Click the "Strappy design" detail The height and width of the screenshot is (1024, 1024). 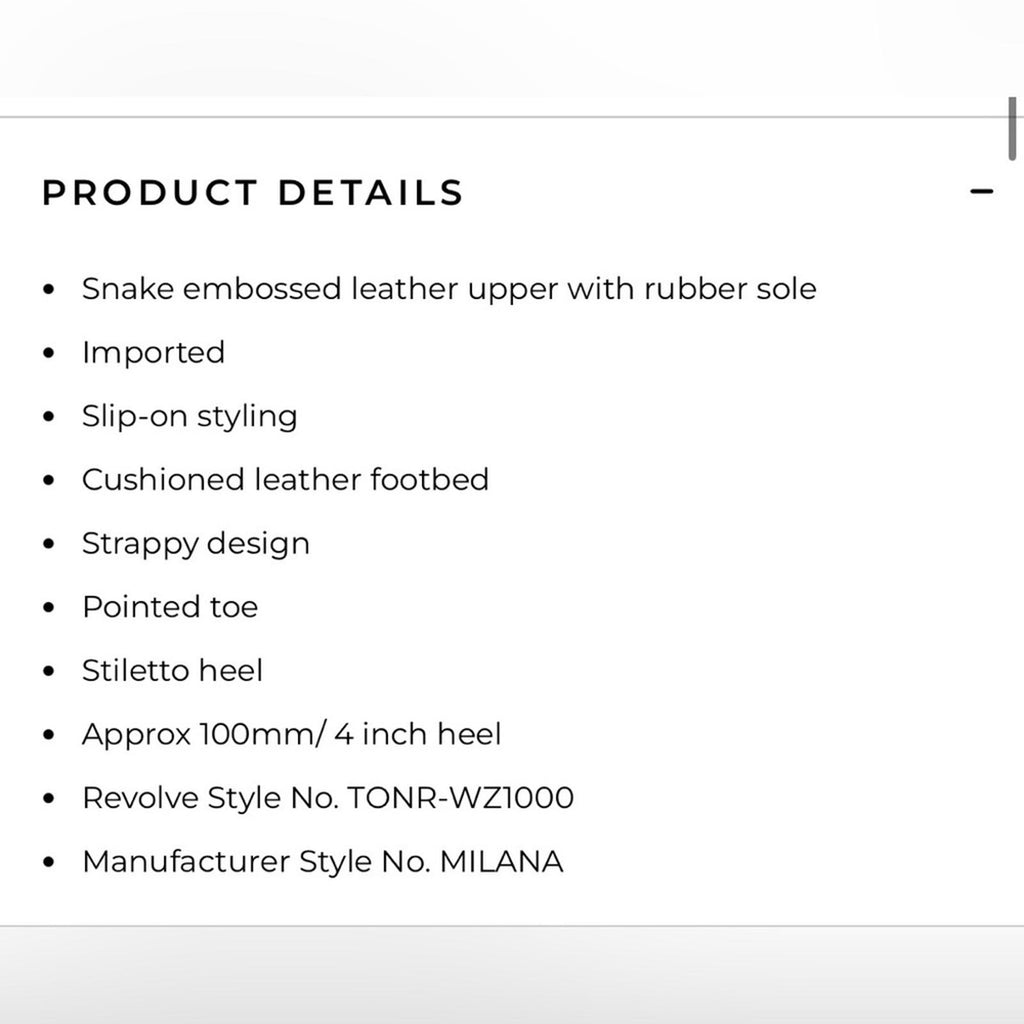tap(196, 544)
